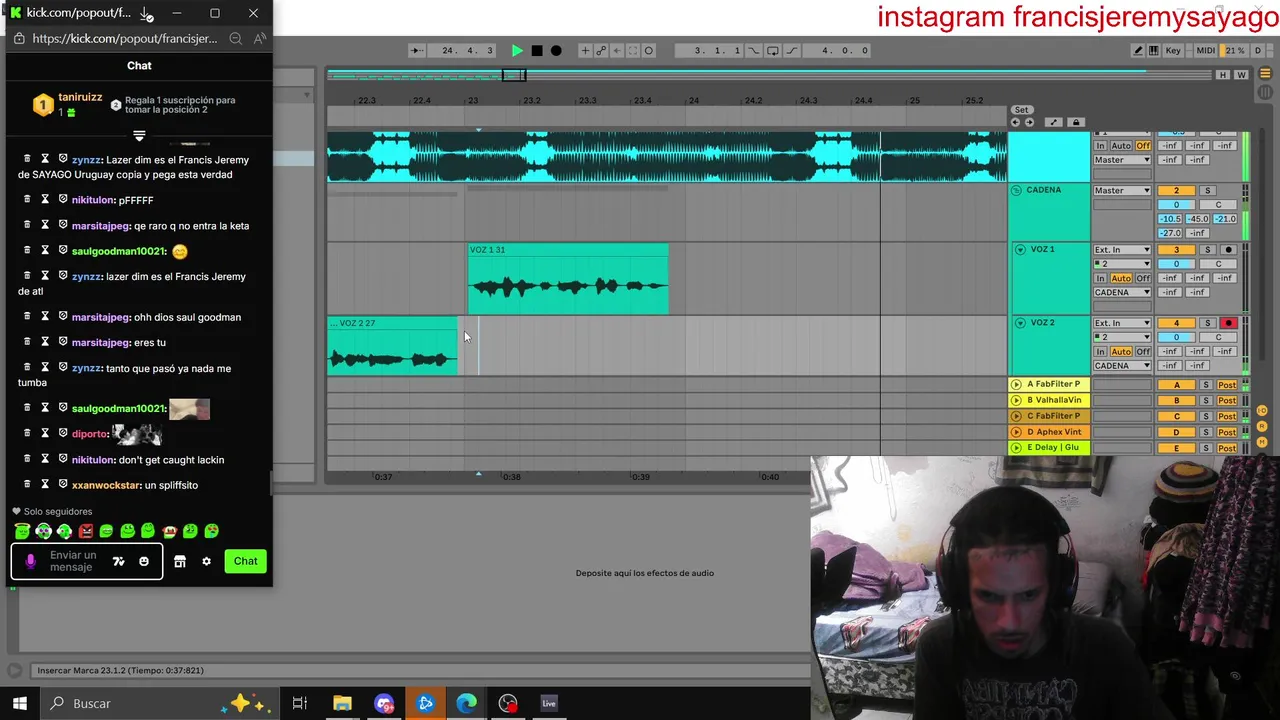The image size is (1280, 720).
Task: Open VOZ 1 Ext. In input dropdown
Action: 1122,250
